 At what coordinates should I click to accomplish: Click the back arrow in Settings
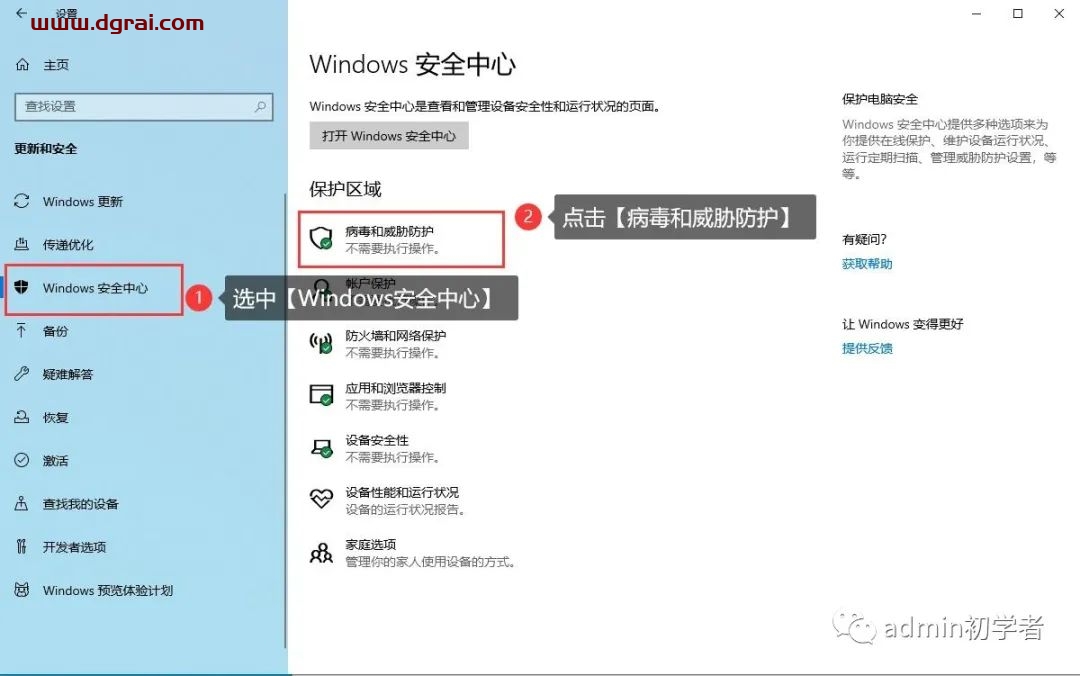[x=21, y=12]
